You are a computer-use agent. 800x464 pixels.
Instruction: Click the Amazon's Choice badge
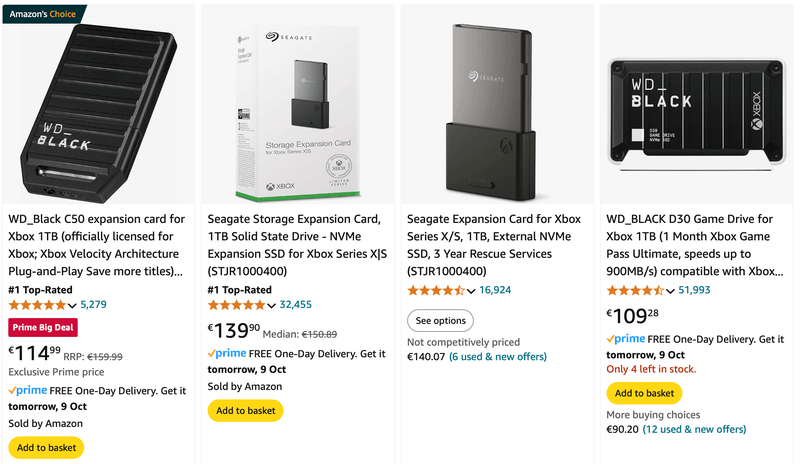45,14
